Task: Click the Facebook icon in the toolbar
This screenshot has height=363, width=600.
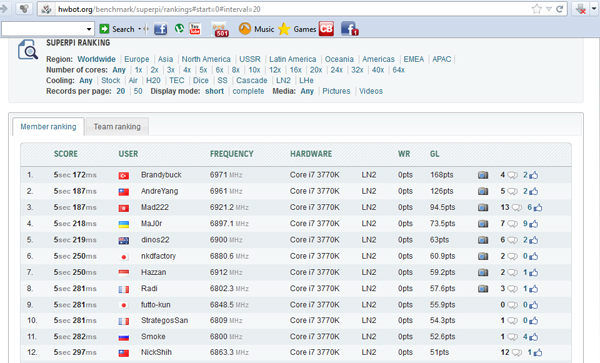Action: (161, 29)
